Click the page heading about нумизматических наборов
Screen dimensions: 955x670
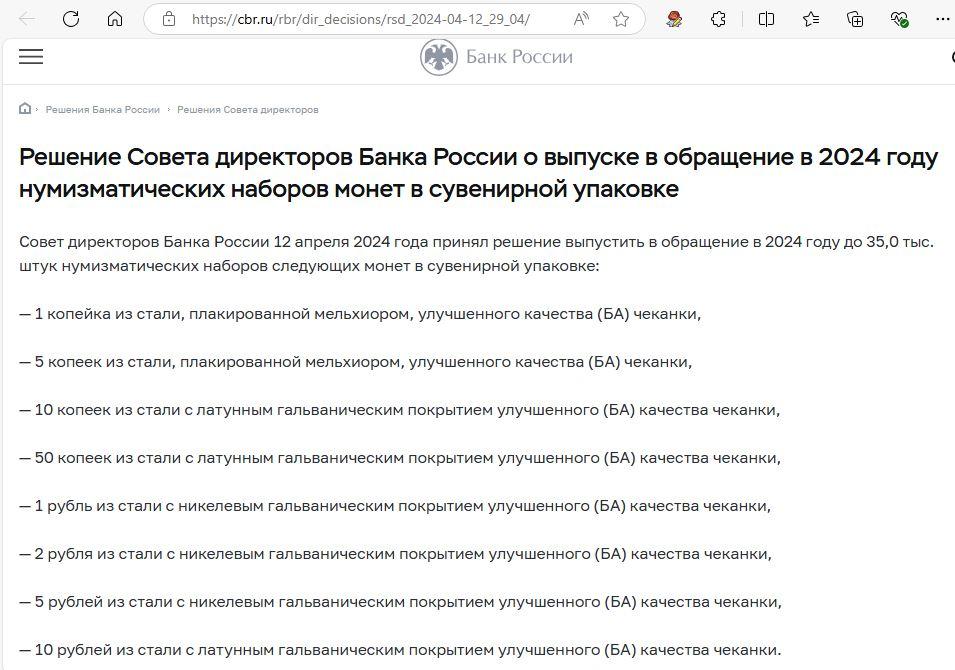(x=478, y=173)
